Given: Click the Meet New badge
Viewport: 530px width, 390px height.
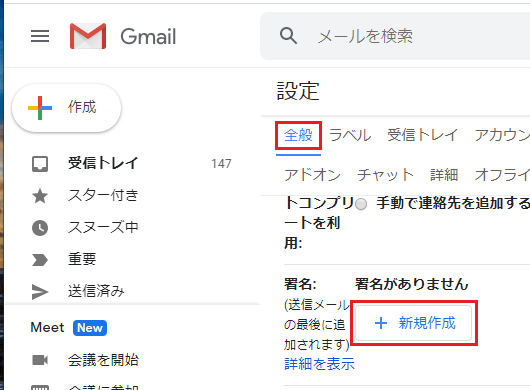Looking at the screenshot, I should [90, 328].
